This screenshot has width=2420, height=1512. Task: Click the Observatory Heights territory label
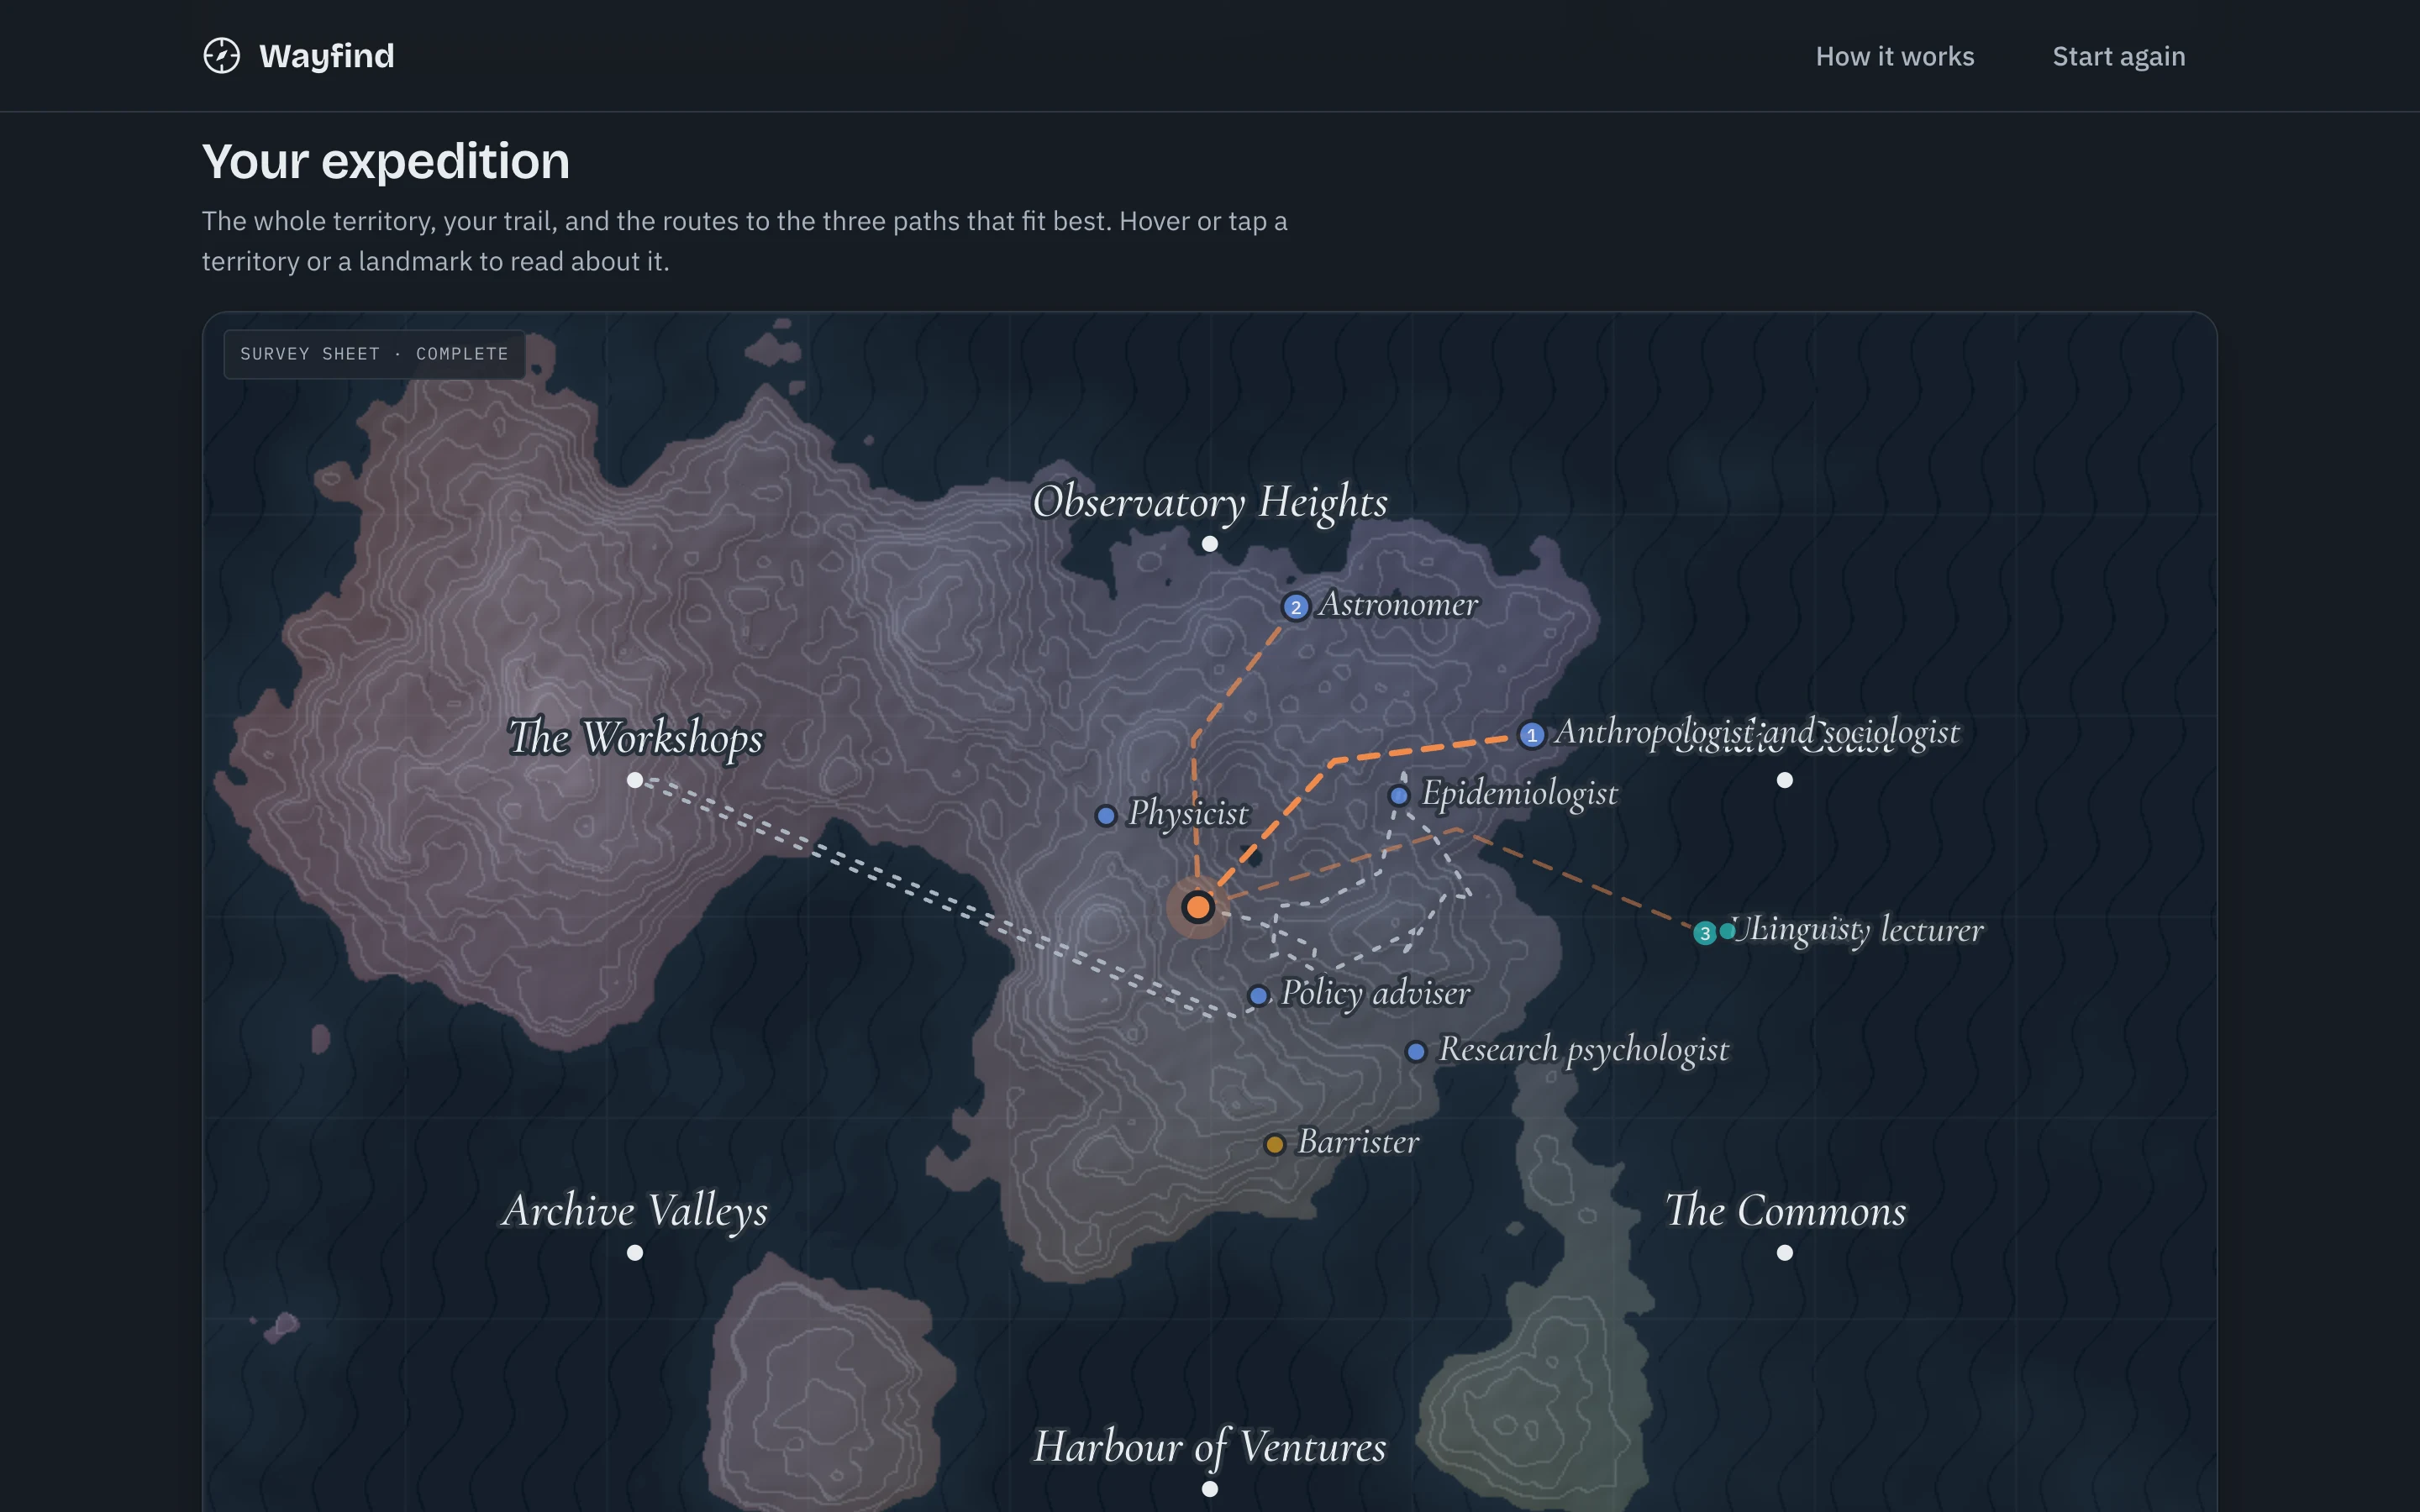coord(1209,502)
